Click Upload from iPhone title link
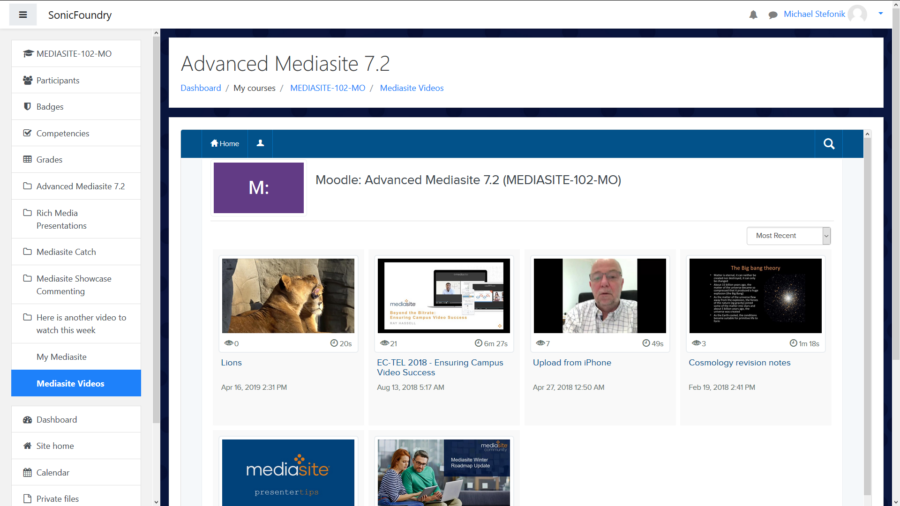 572,363
